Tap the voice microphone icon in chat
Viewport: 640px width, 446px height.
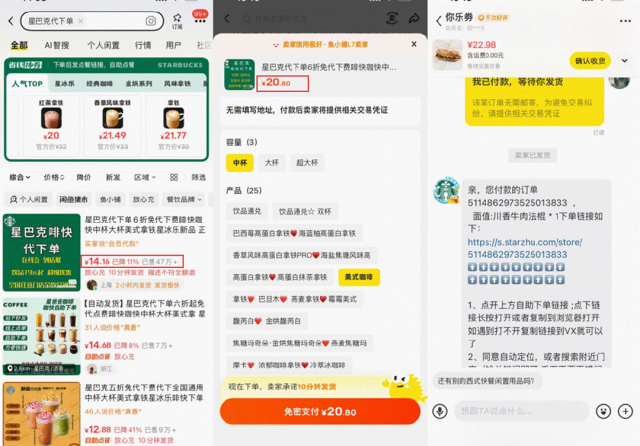pos(440,411)
